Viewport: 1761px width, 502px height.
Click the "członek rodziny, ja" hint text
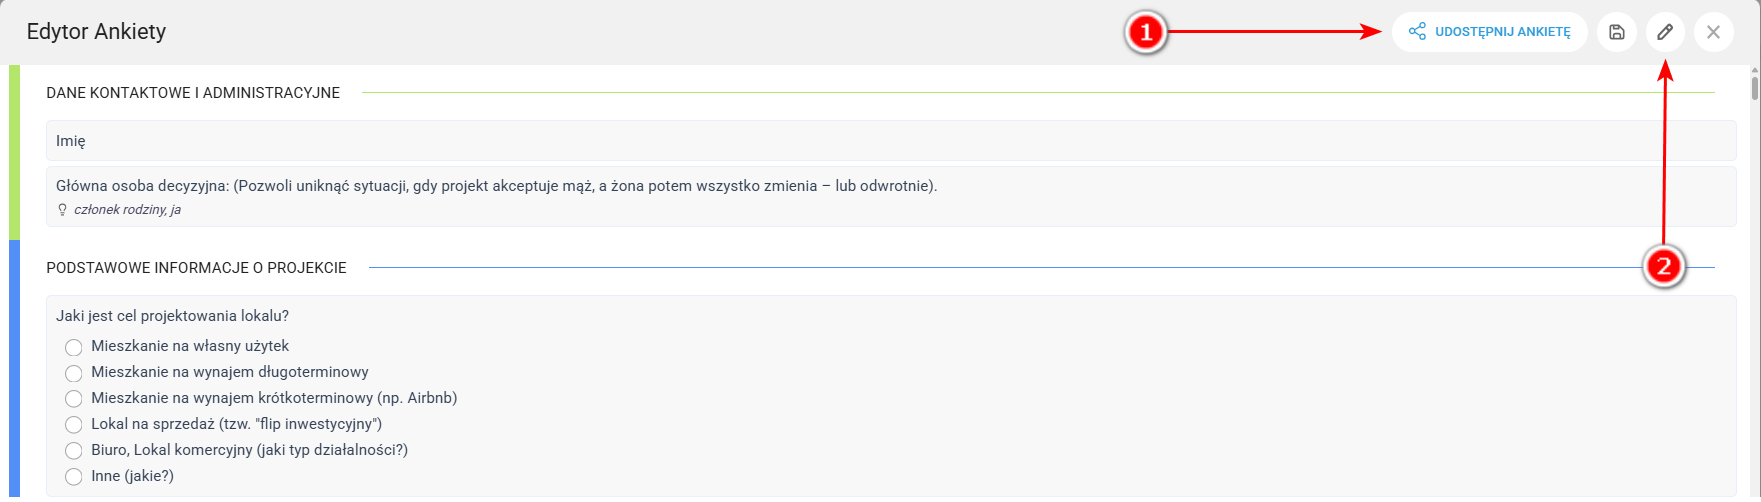127,210
